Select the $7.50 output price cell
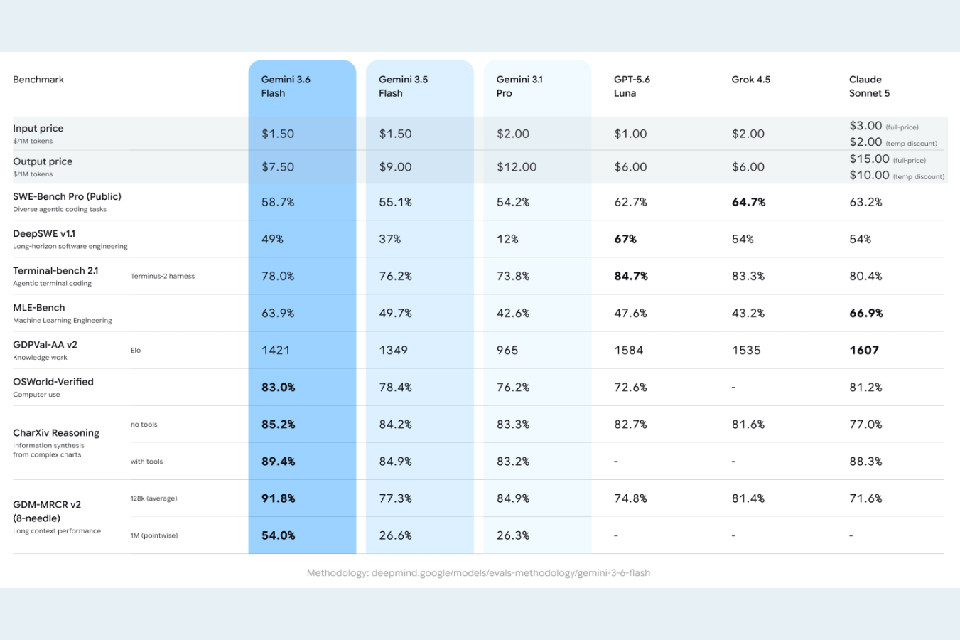 (x=278, y=167)
